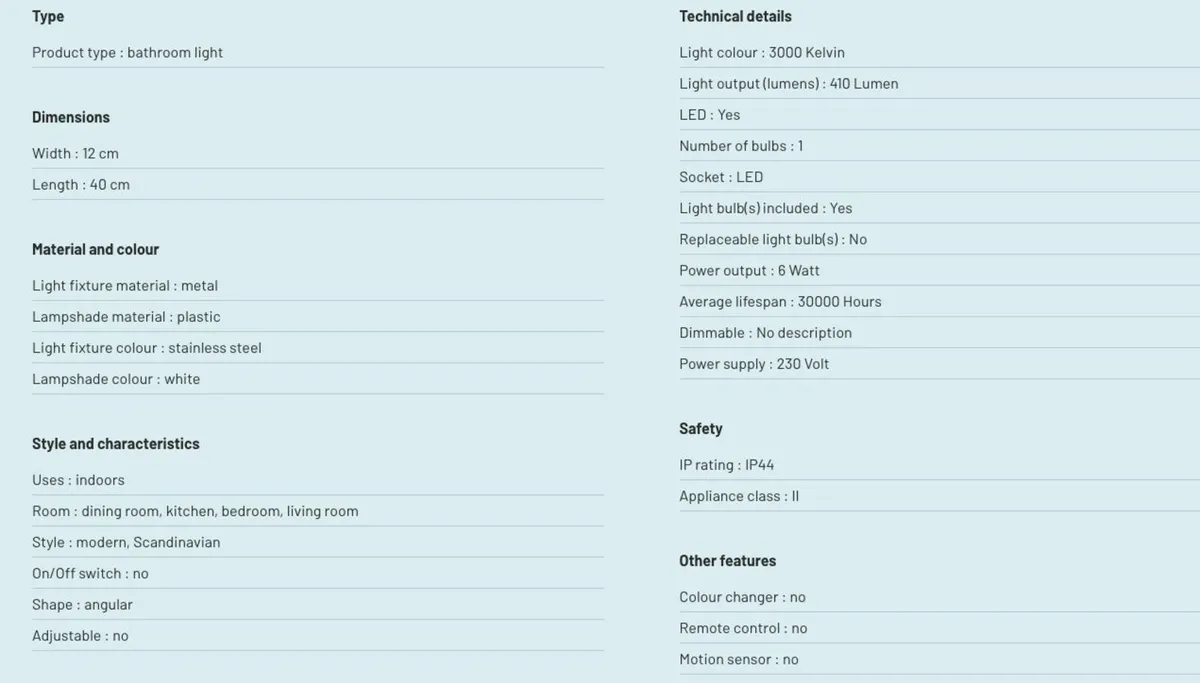Viewport: 1200px width, 683px height.
Task: Click Light fixture colour stainless steel text
Action: pos(147,348)
